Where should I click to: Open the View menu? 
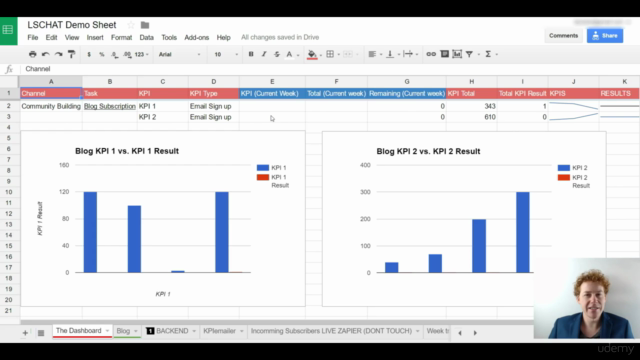tap(72, 38)
